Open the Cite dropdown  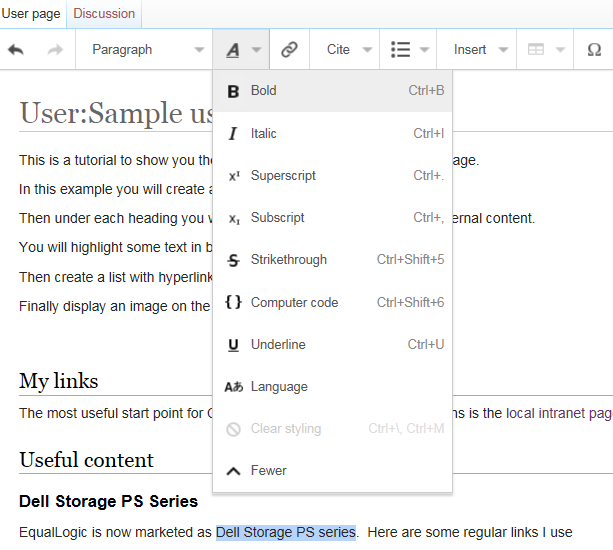(x=348, y=49)
